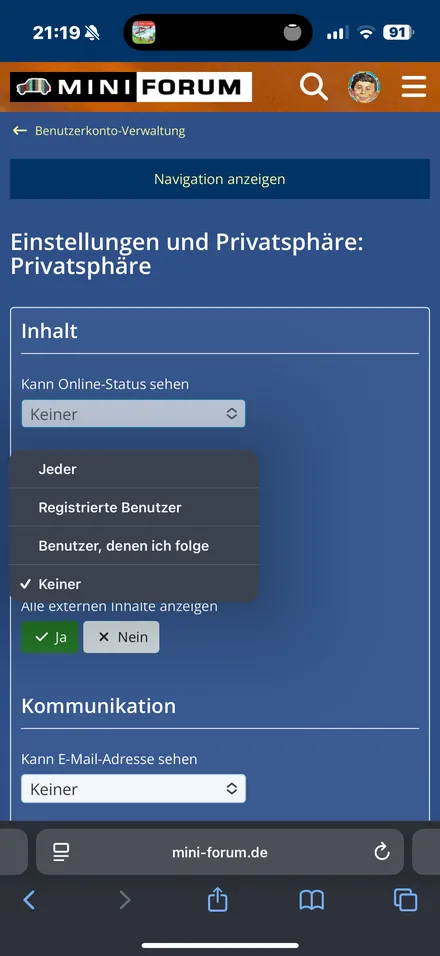Open the Kann Online-Status sehen dropdown
The image size is (440, 956).
(x=133, y=414)
